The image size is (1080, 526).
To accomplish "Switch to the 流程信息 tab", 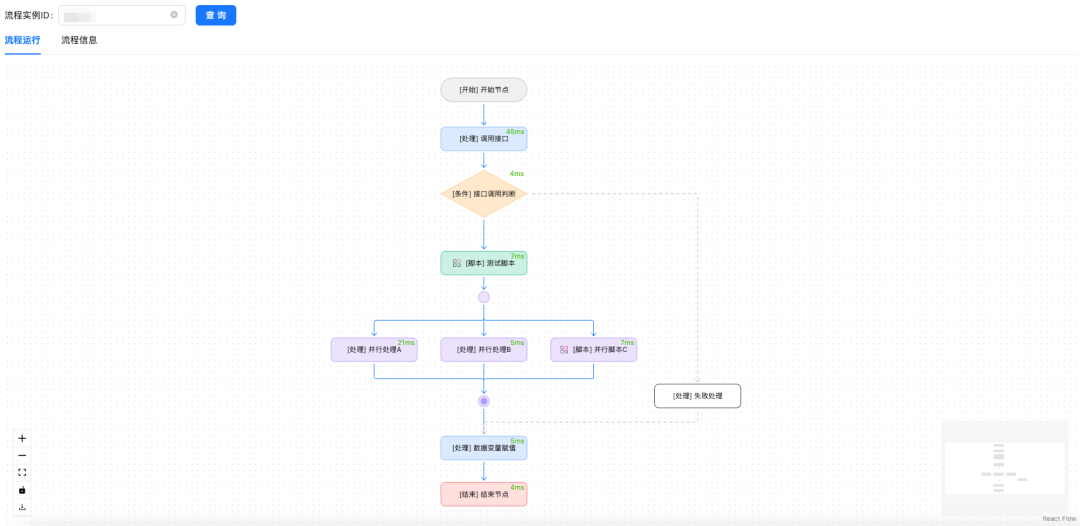I will pos(79,41).
